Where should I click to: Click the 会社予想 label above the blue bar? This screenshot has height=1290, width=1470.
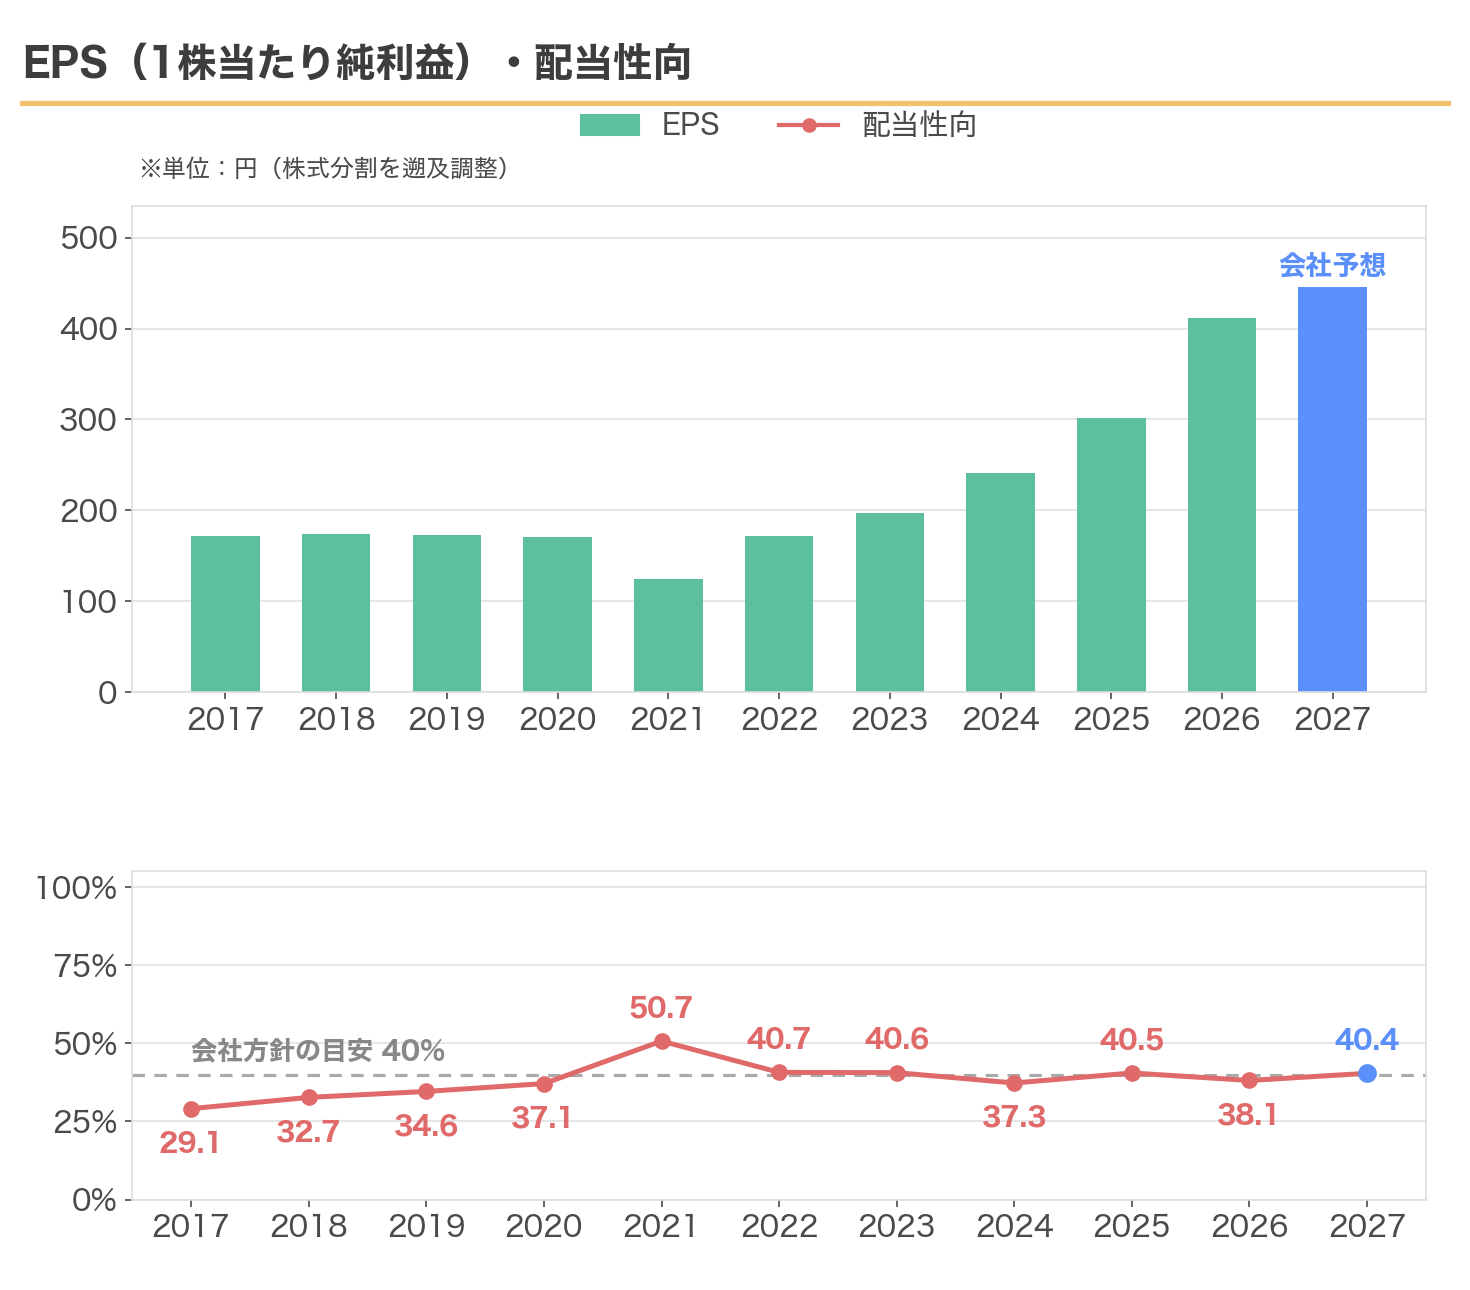point(1332,265)
